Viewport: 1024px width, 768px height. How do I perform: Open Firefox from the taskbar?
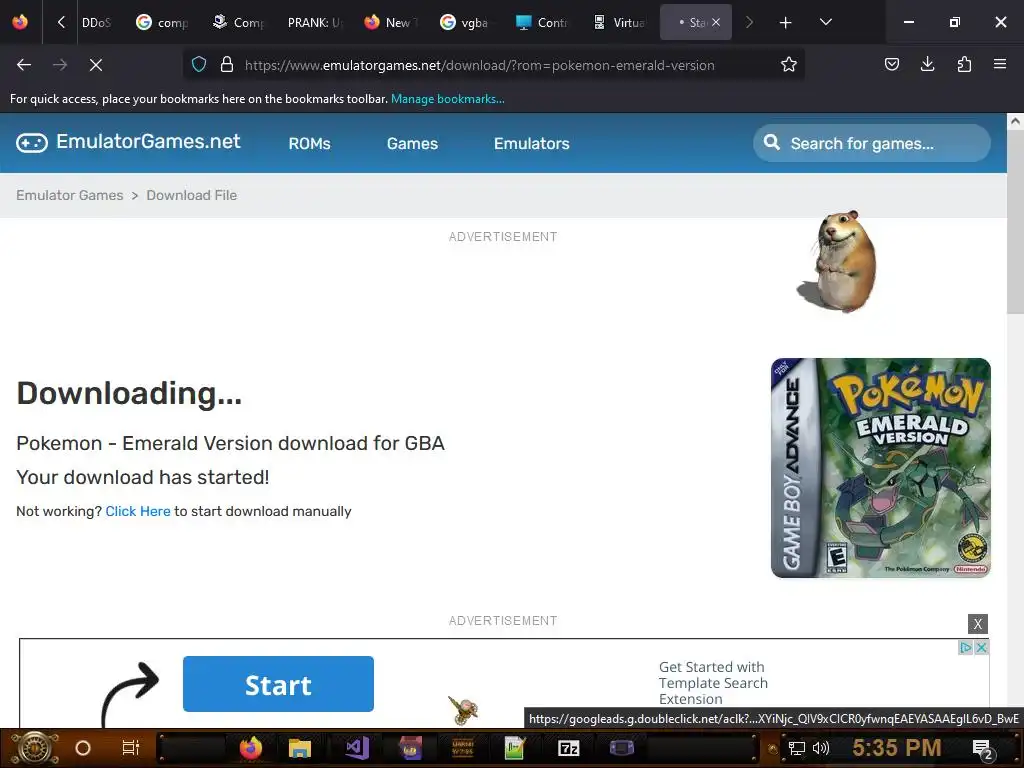[x=250, y=748]
